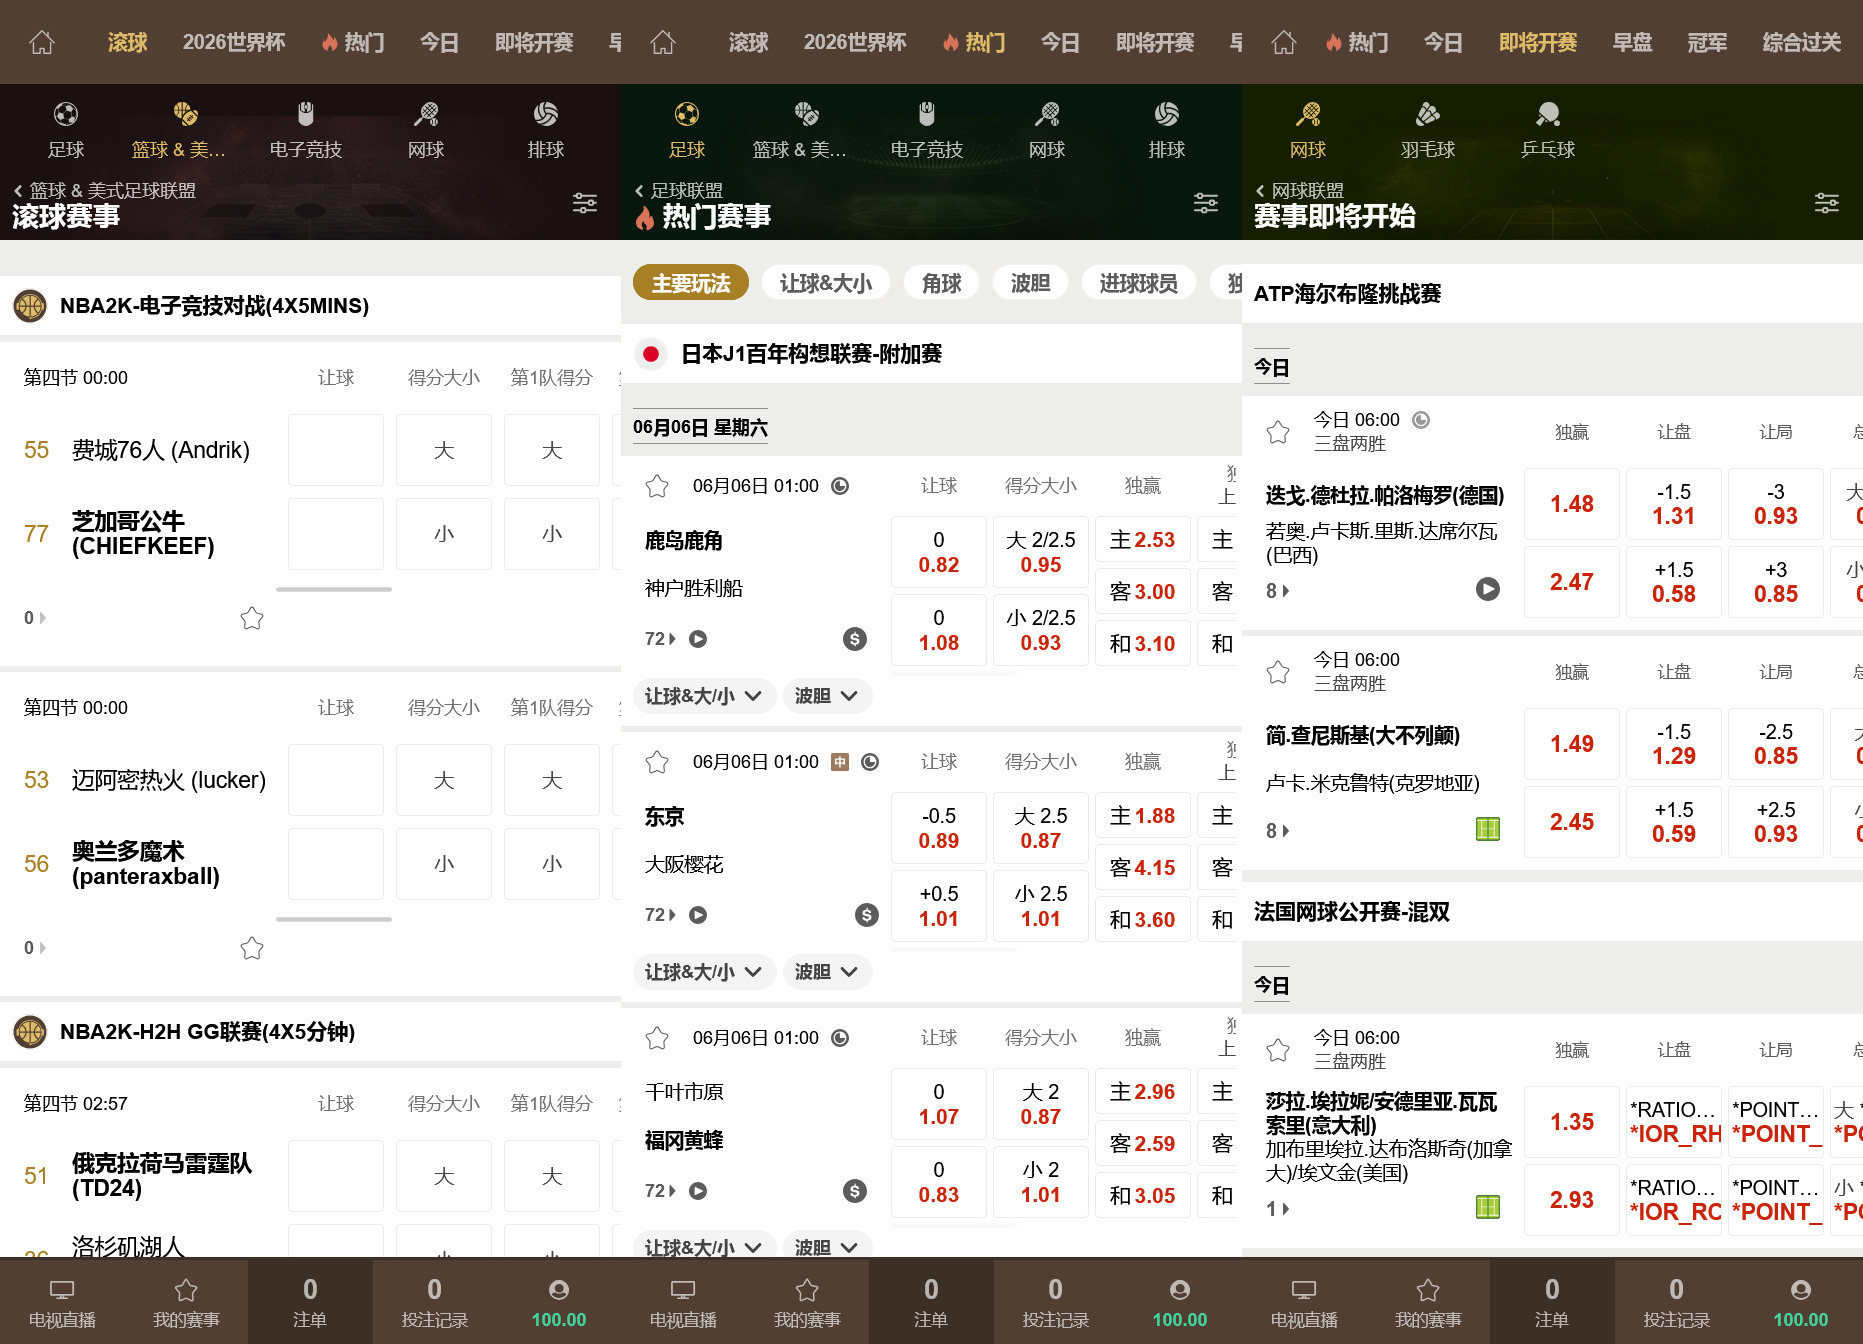Play live stream for 东京 vs 大阪樱花
Viewport: 1863px width, 1344px height.
tap(698, 915)
